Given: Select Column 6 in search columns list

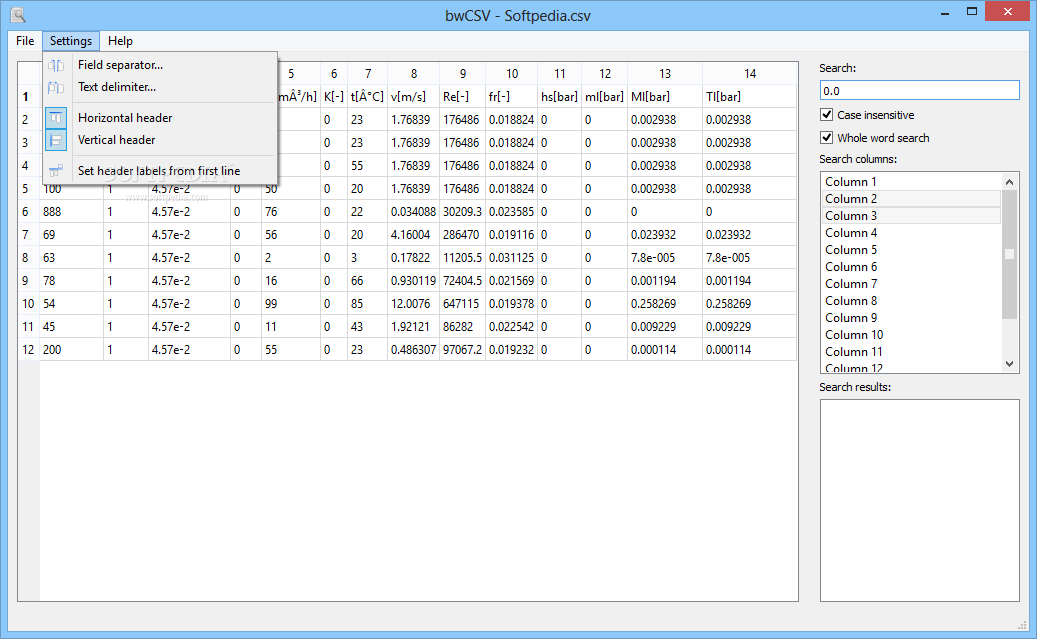Looking at the screenshot, I should (x=911, y=267).
